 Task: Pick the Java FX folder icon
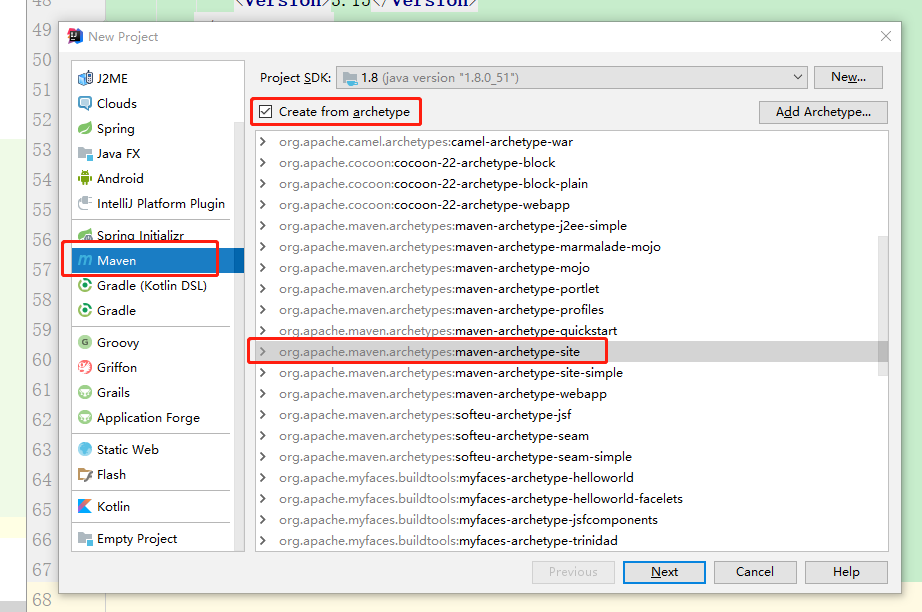[85, 153]
